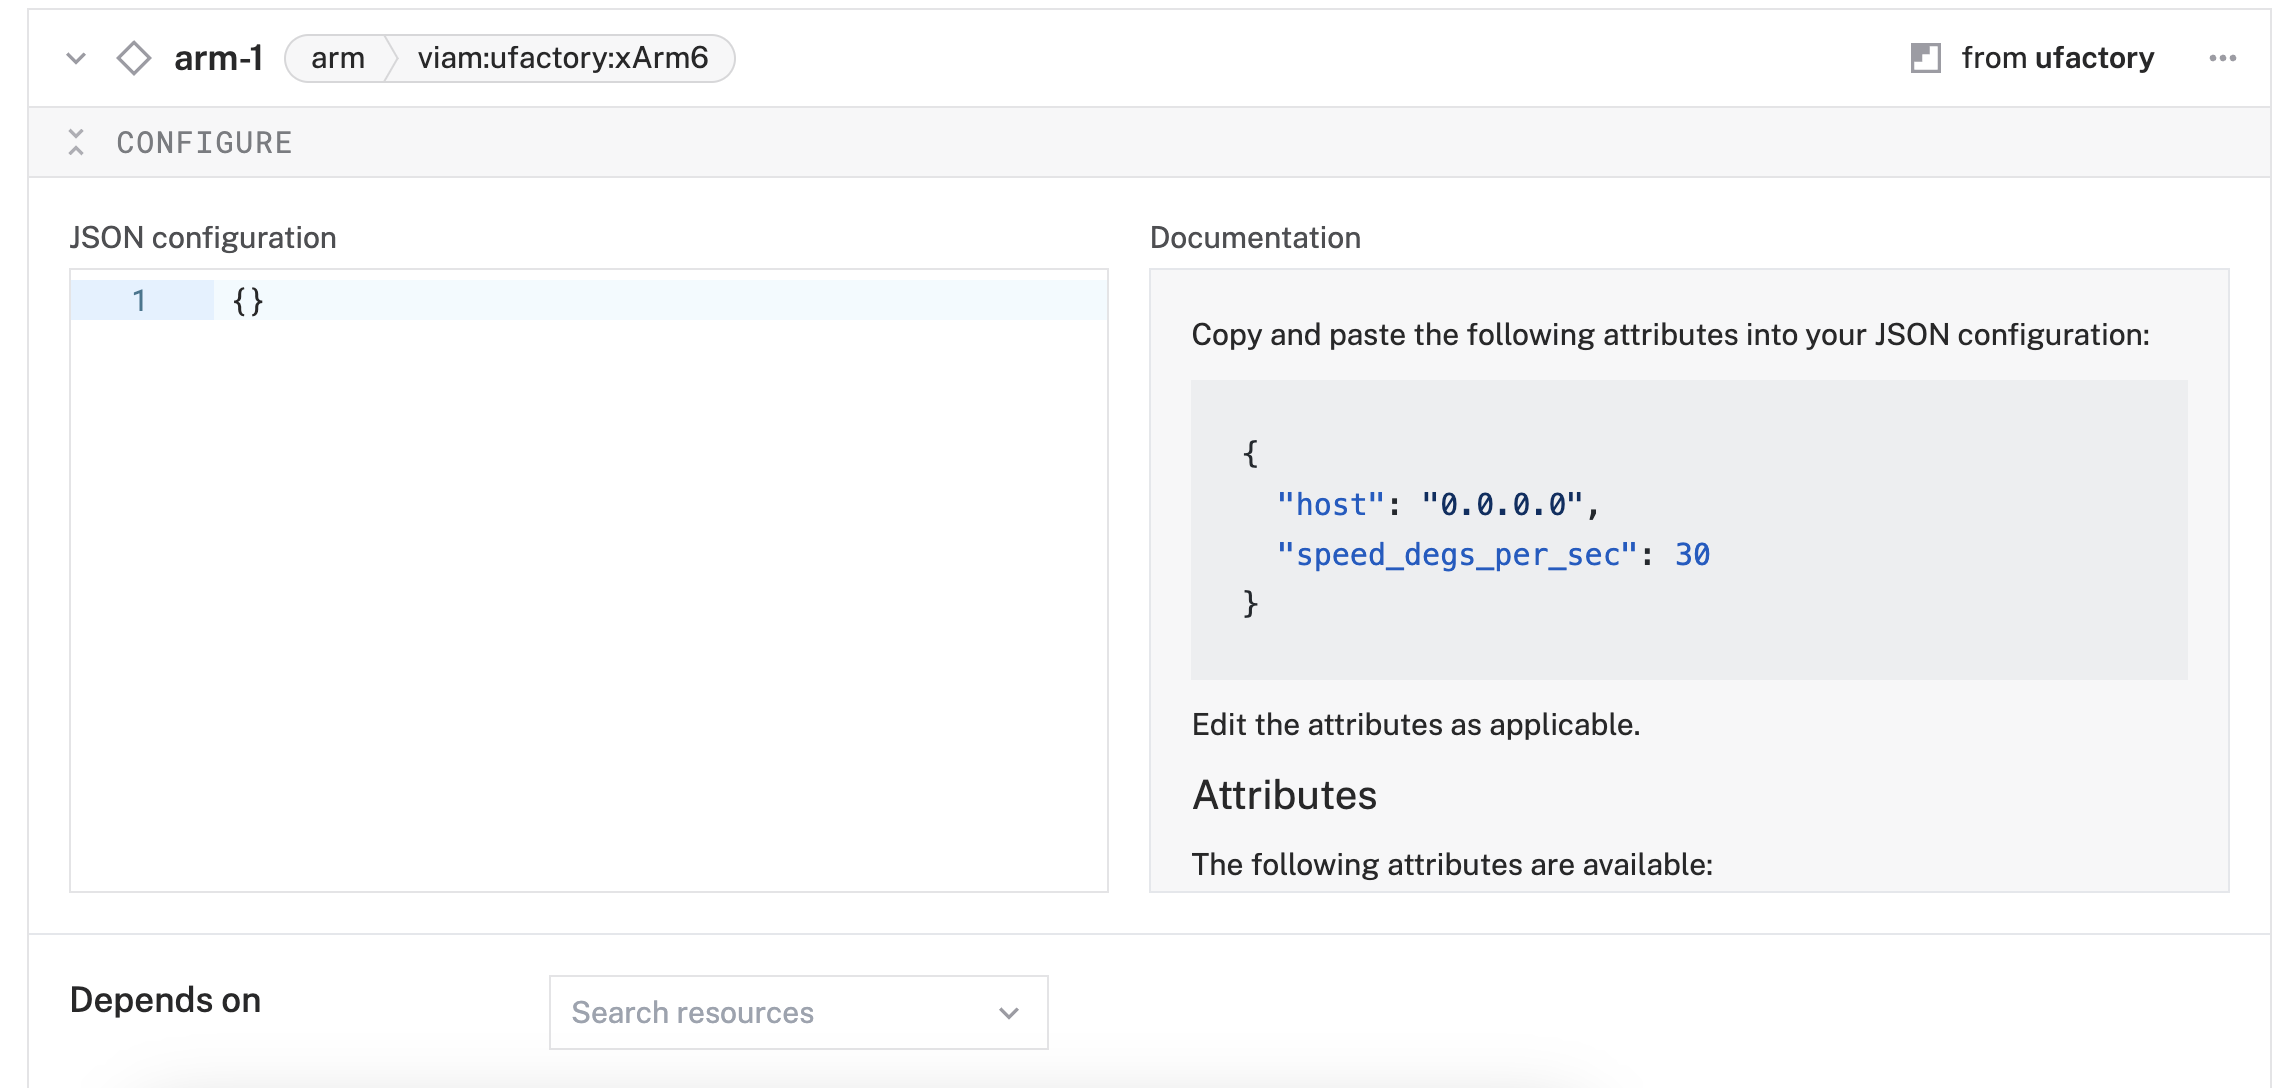Open the three-dot more options menu
Image resolution: width=2294 pixels, height=1088 pixels.
2222,58
